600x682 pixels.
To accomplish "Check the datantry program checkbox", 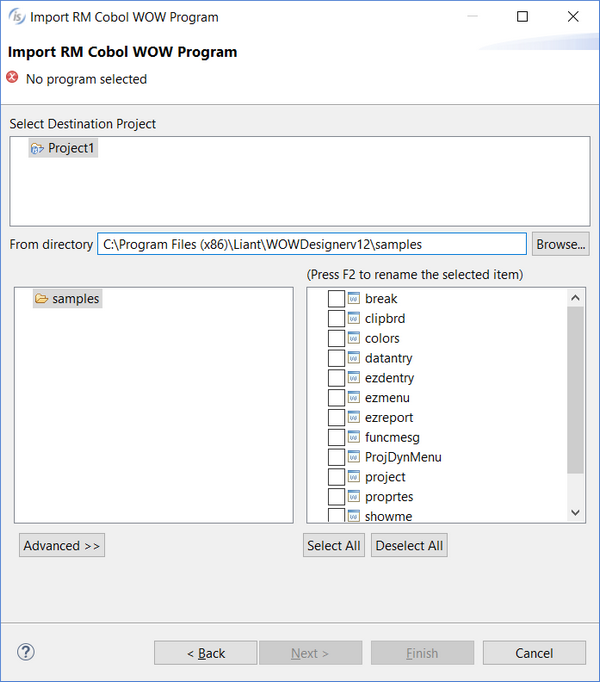I will (336, 358).
